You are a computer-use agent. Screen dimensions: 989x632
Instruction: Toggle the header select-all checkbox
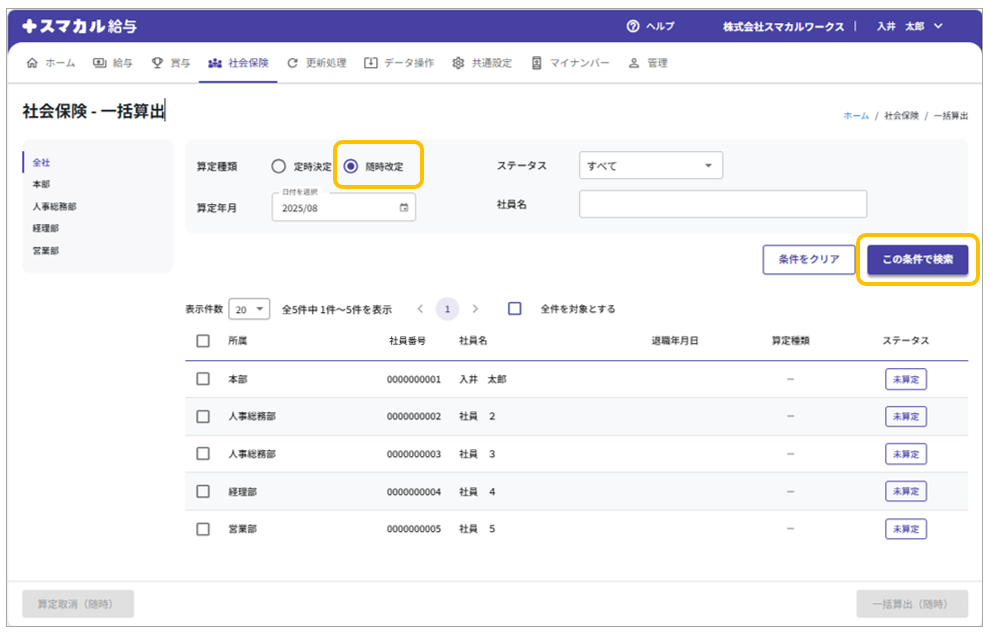tap(203, 341)
